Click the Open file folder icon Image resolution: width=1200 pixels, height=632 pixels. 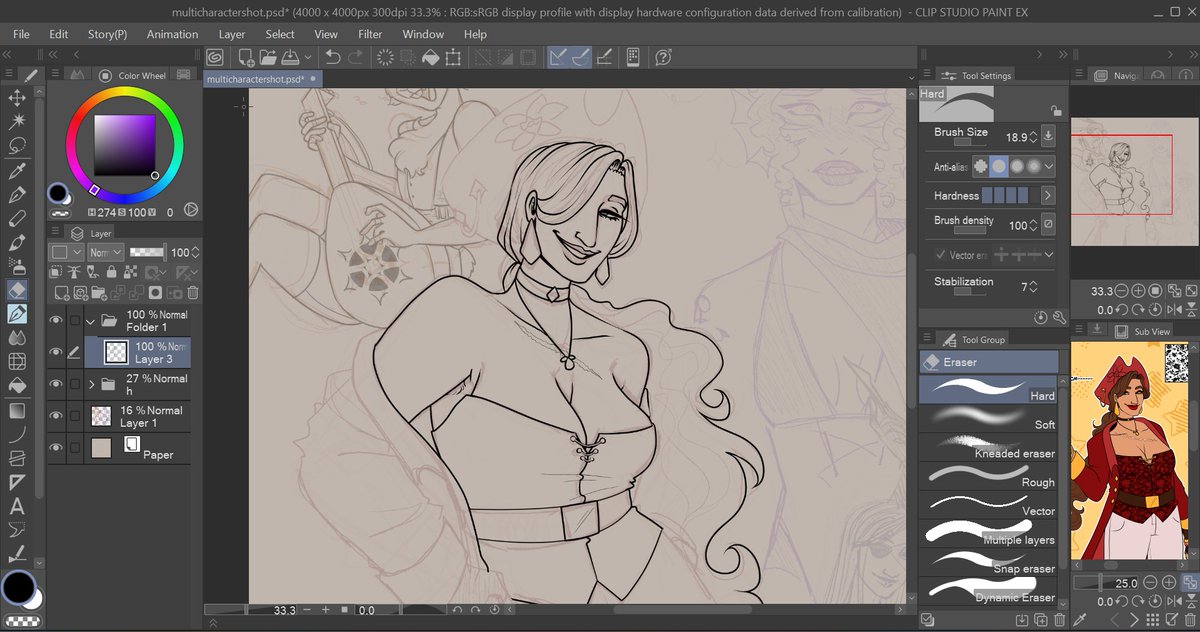[x=268, y=58]
